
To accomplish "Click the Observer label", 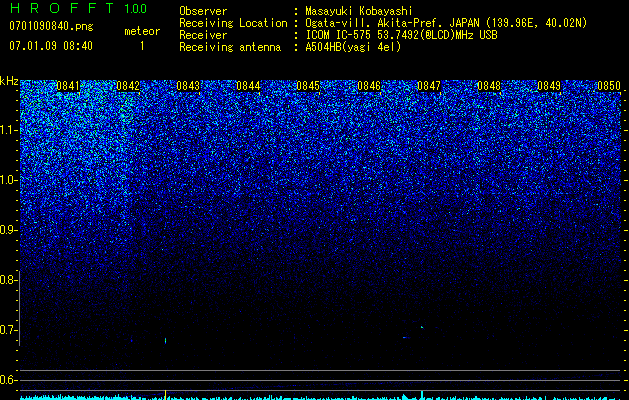I will coord(203,11).
